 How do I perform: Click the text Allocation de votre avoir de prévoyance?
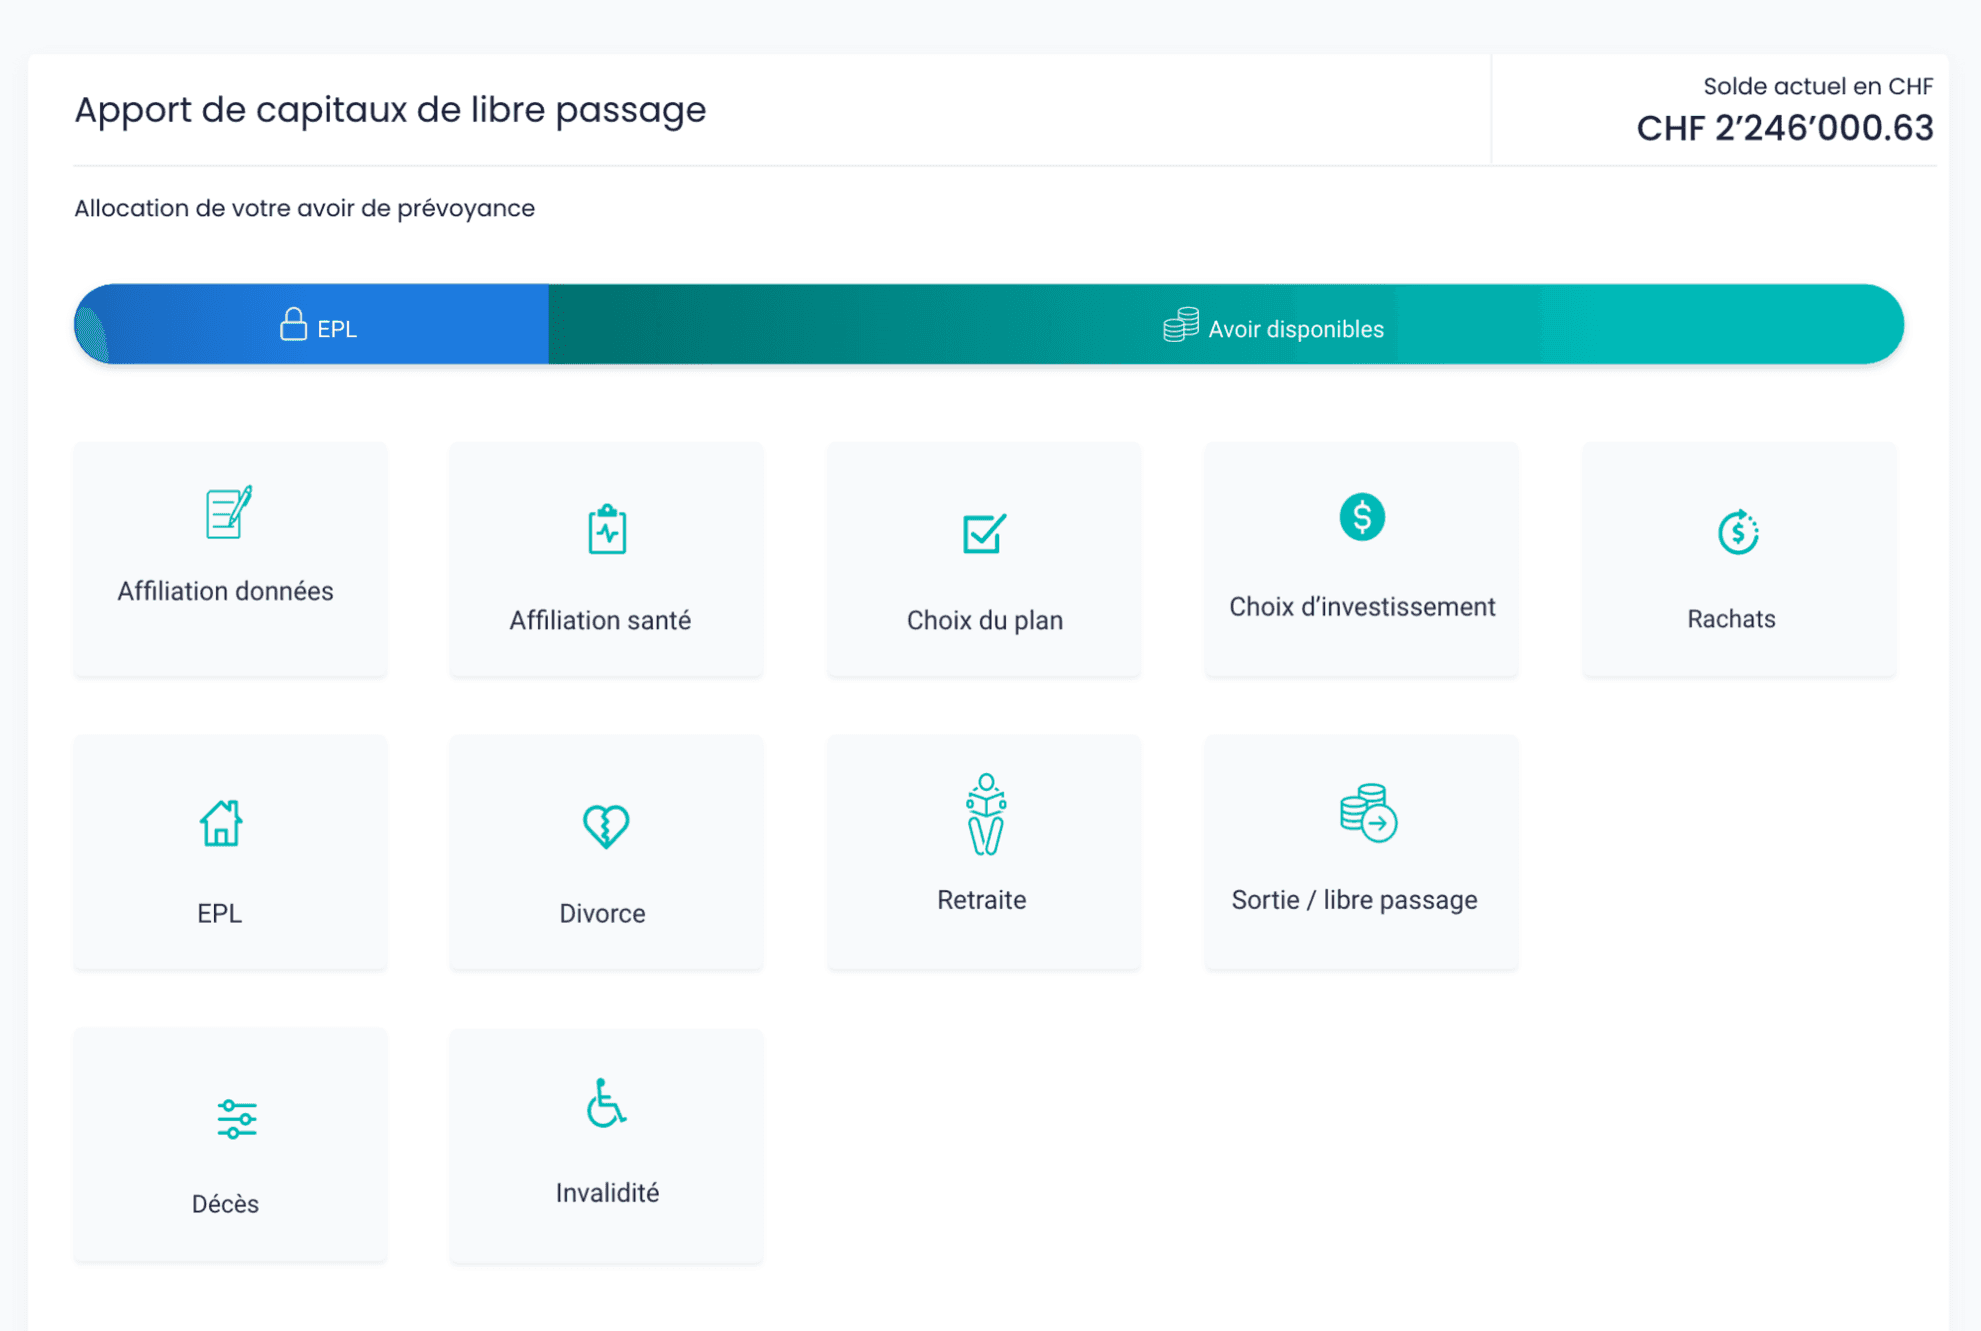click(x=304, y=208)
